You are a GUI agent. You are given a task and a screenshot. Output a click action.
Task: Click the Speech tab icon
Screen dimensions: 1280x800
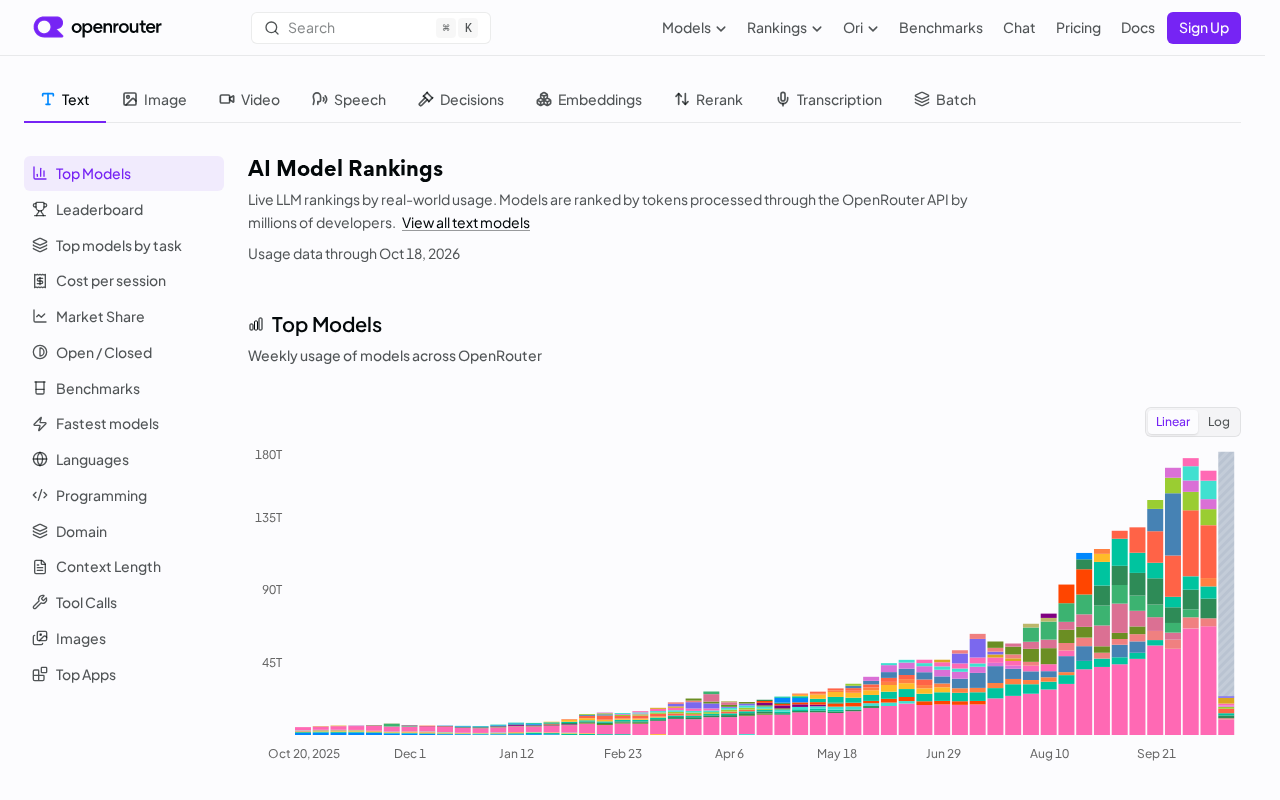(x=320, y=99)
